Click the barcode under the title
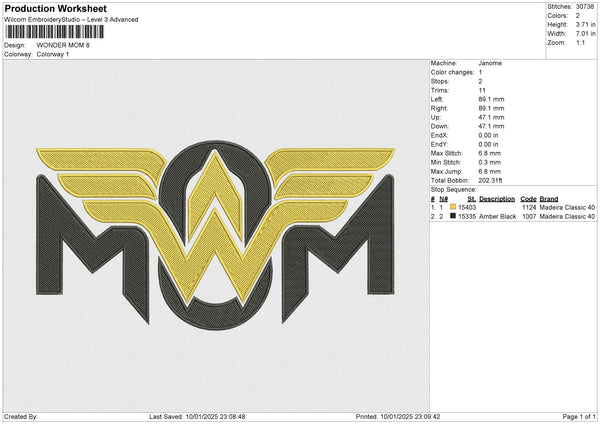The image size is (600, 424). (x=54, y=32)
